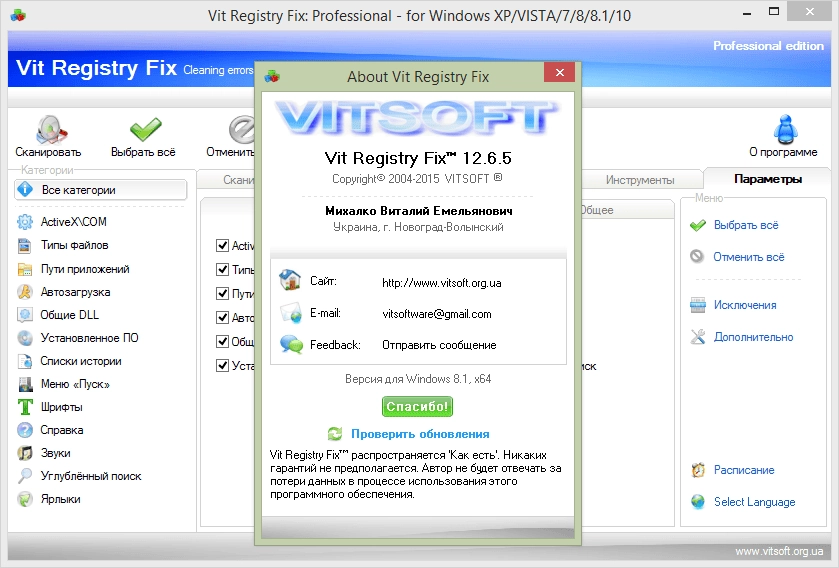Click the Все категории info icon
The height and width of the screenshot is (568, 839).
pos(25,189)
